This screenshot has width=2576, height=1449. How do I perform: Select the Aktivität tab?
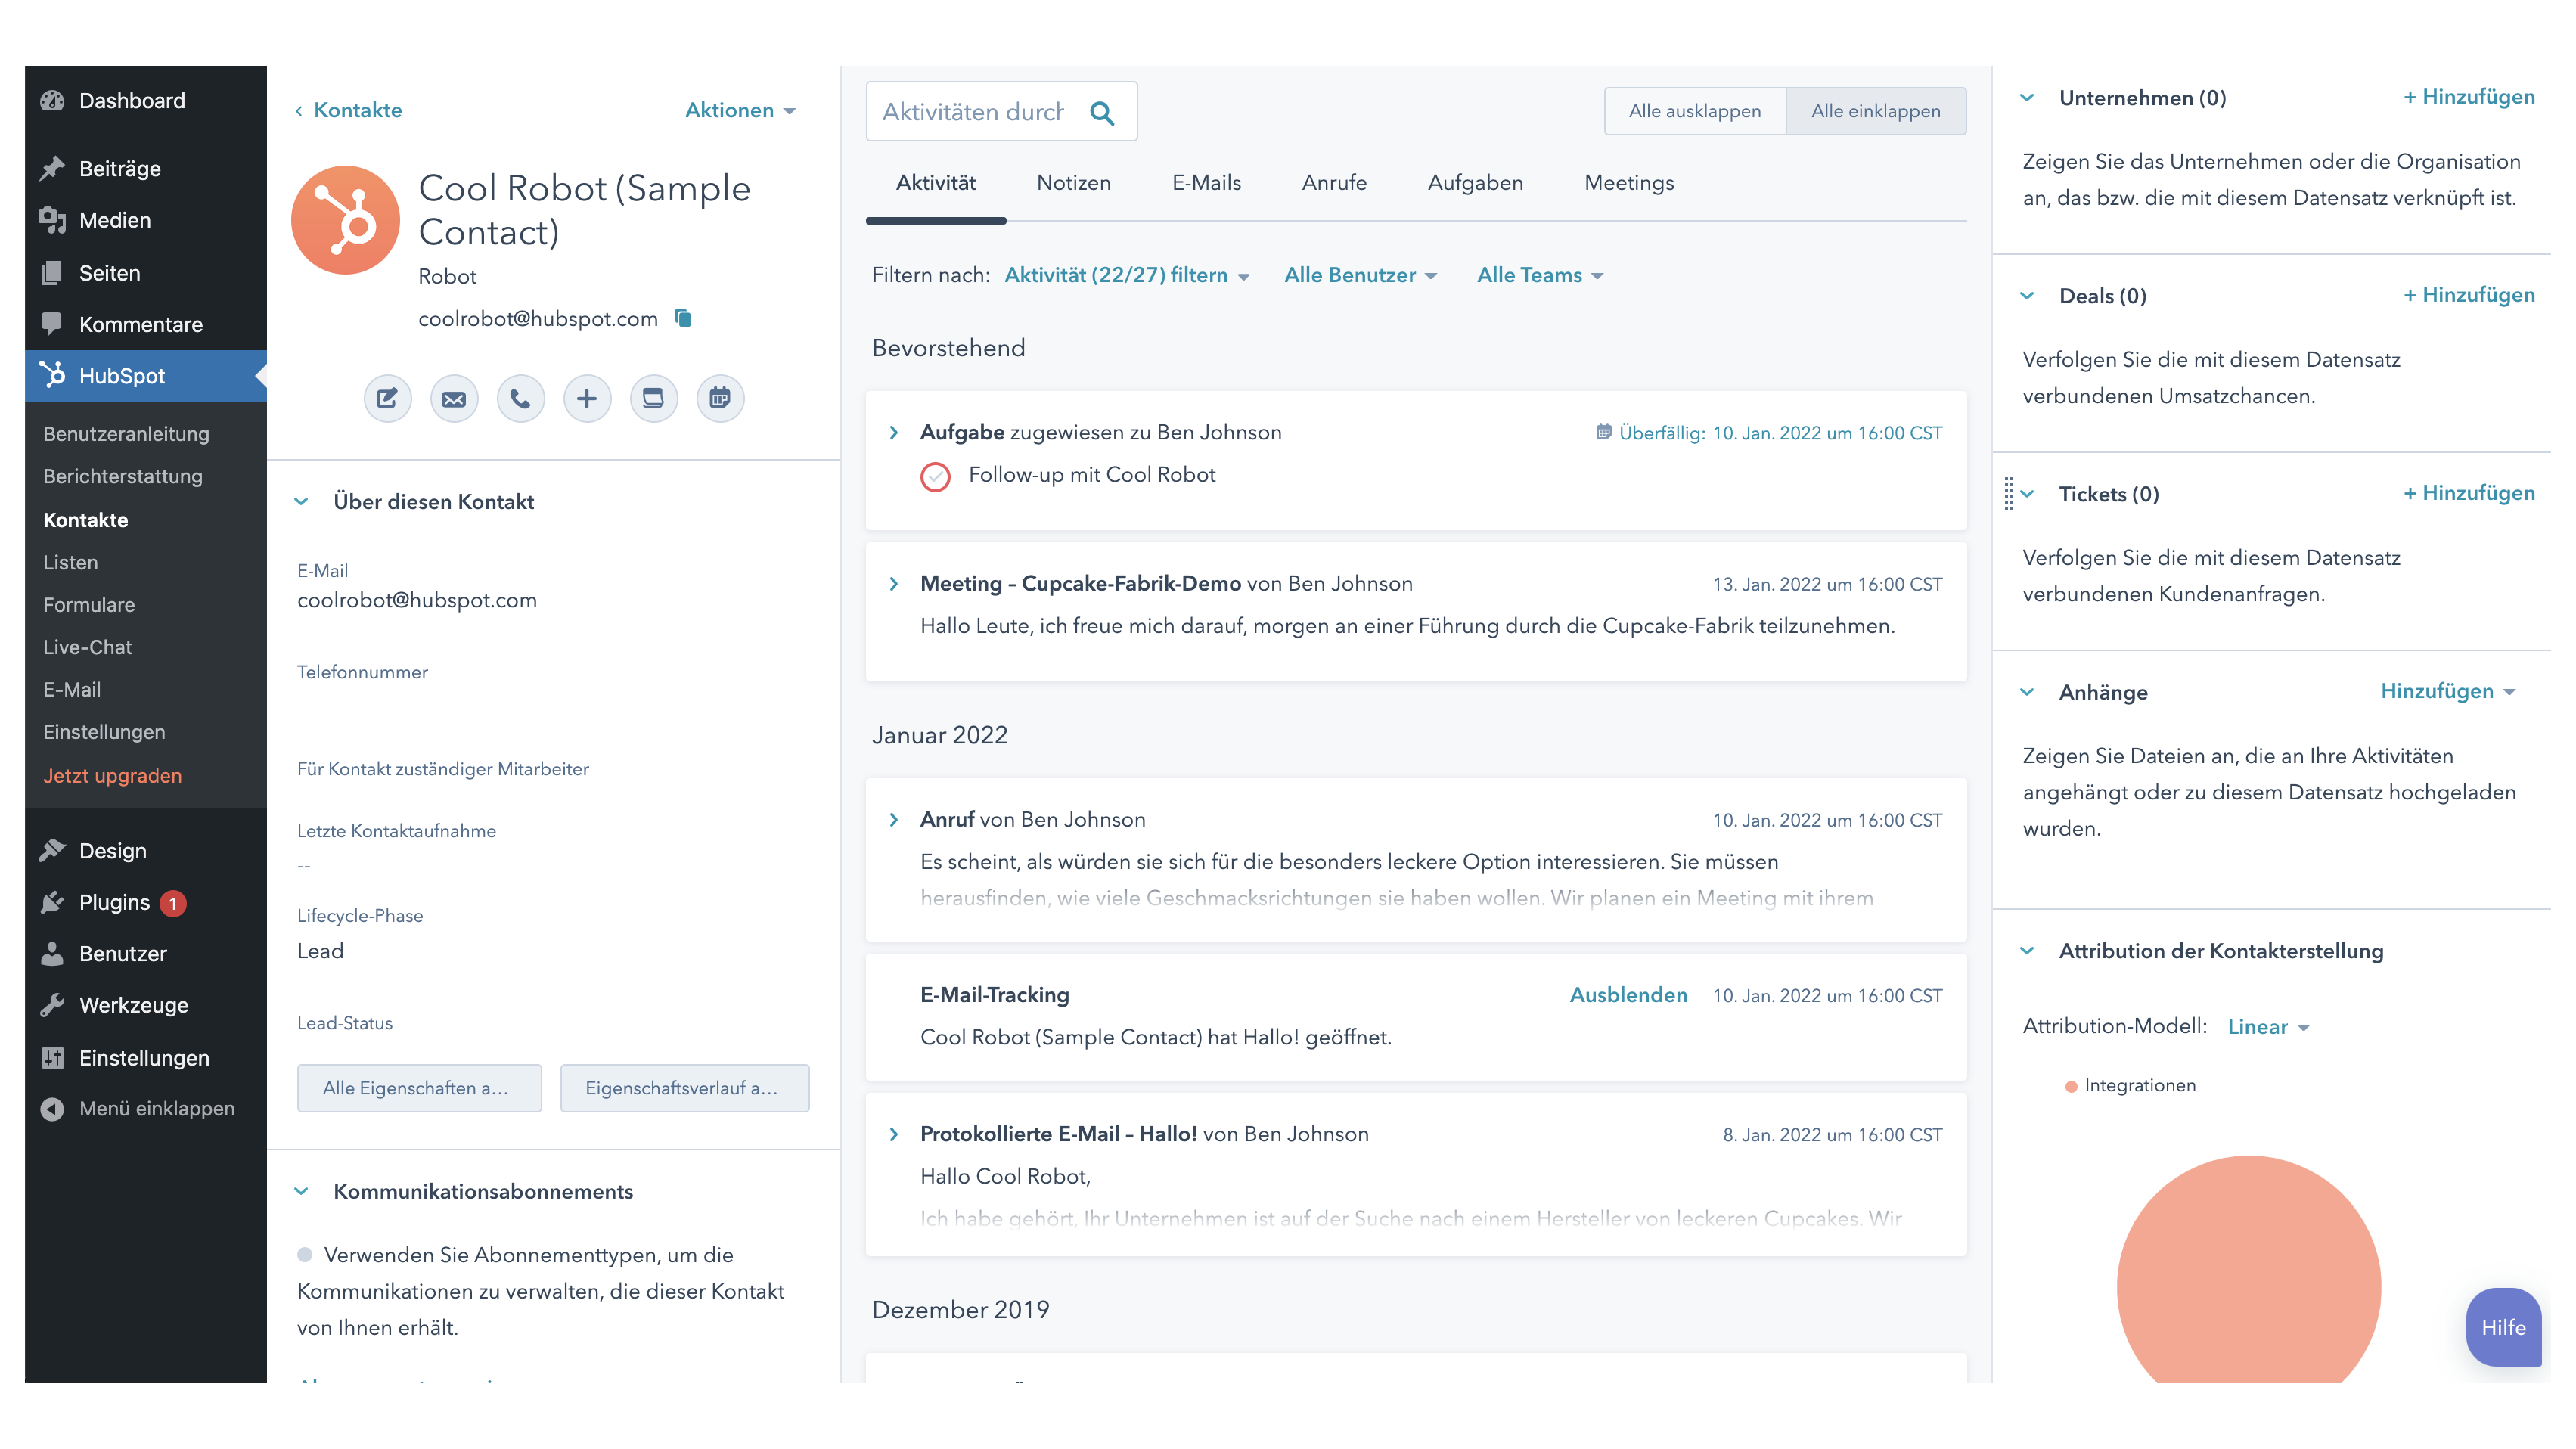click(x=936, y=183)
